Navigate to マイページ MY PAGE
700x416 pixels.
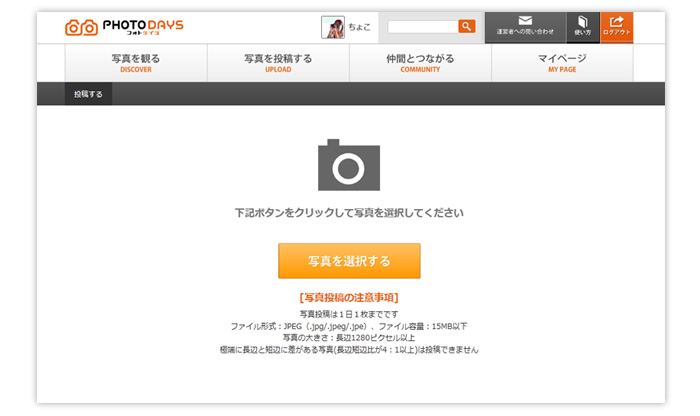(x=562, y=63)
